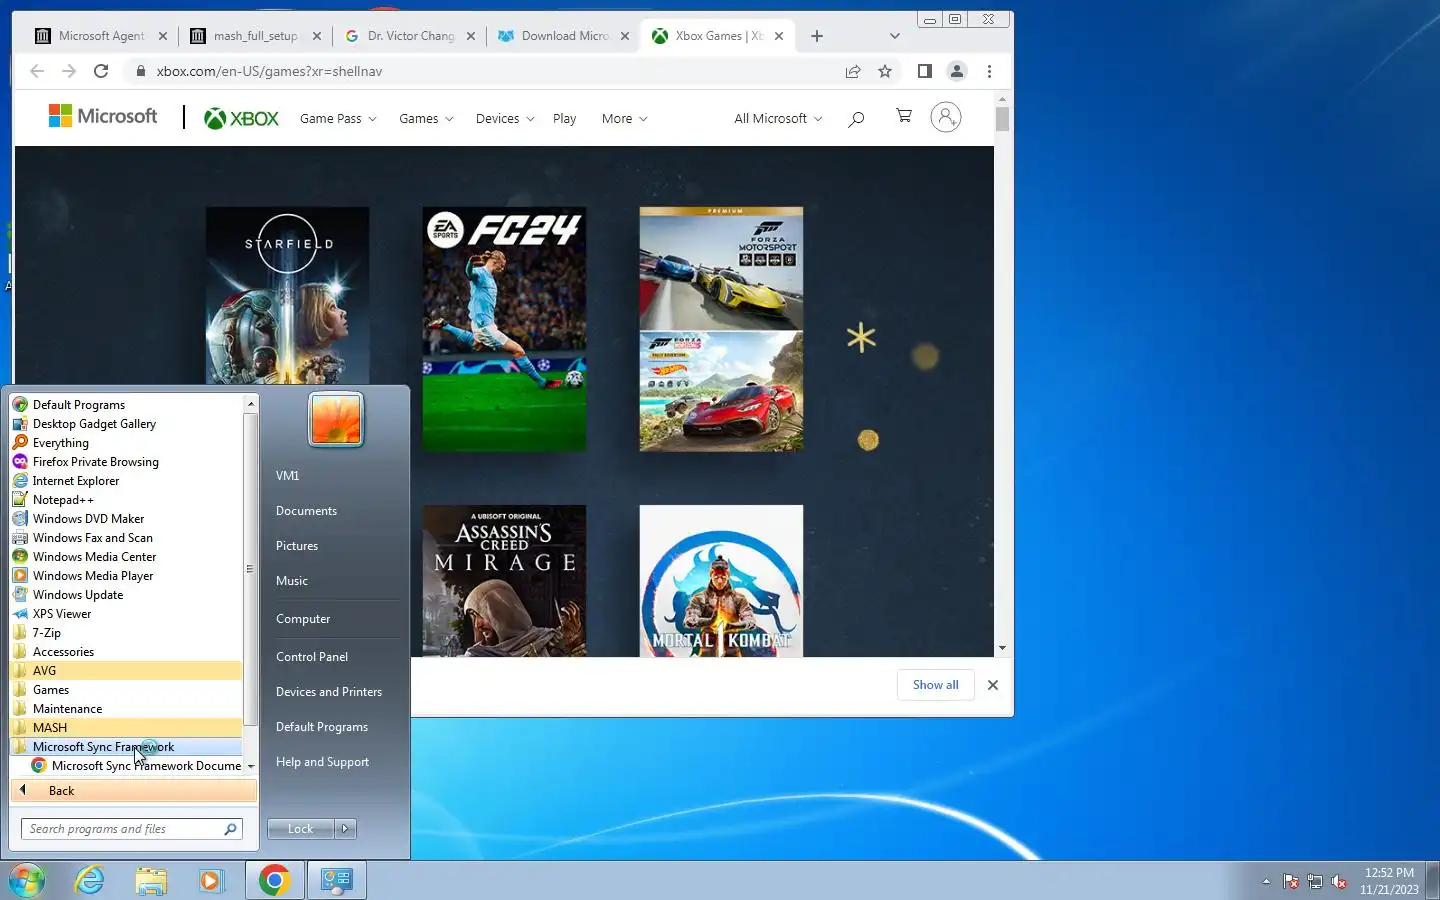Click the Xbox site search magnifier

click(856, 119)
